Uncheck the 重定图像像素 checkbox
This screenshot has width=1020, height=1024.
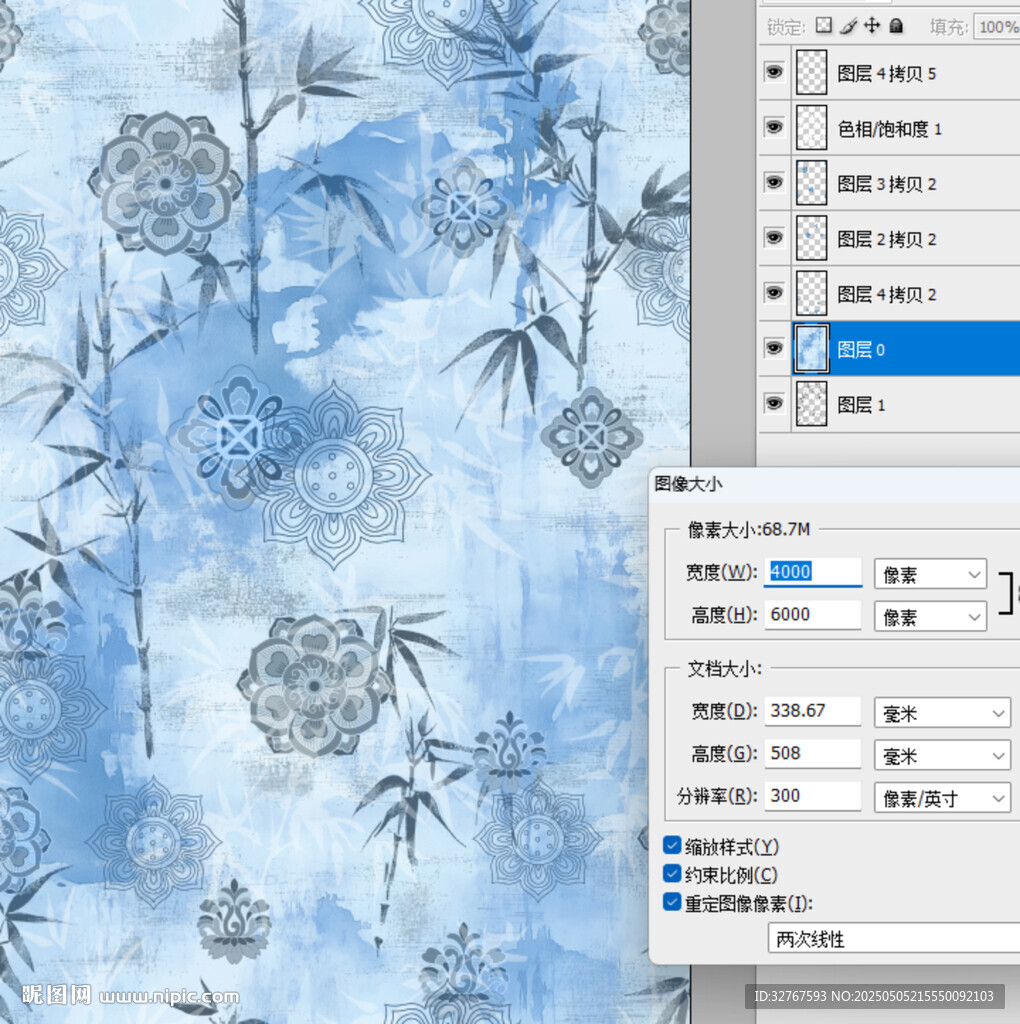[x=672, y=902]
